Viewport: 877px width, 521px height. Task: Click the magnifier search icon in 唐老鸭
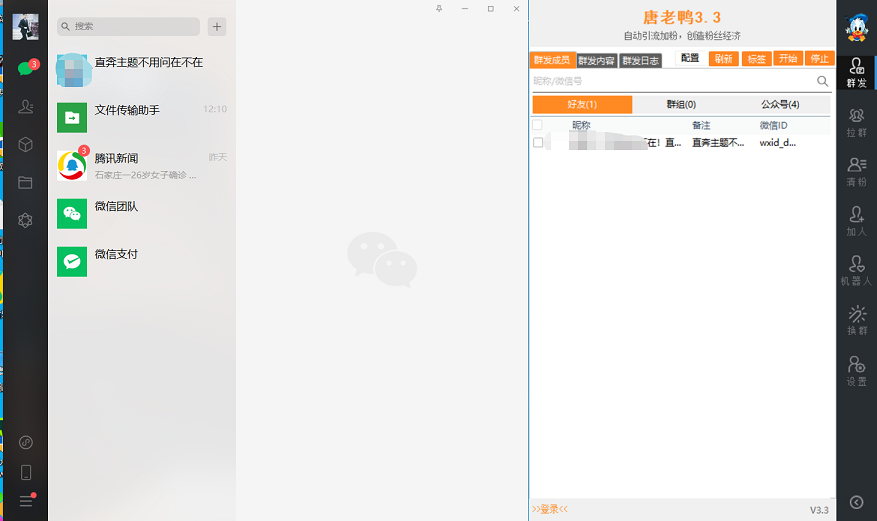(x=822, y=81)
